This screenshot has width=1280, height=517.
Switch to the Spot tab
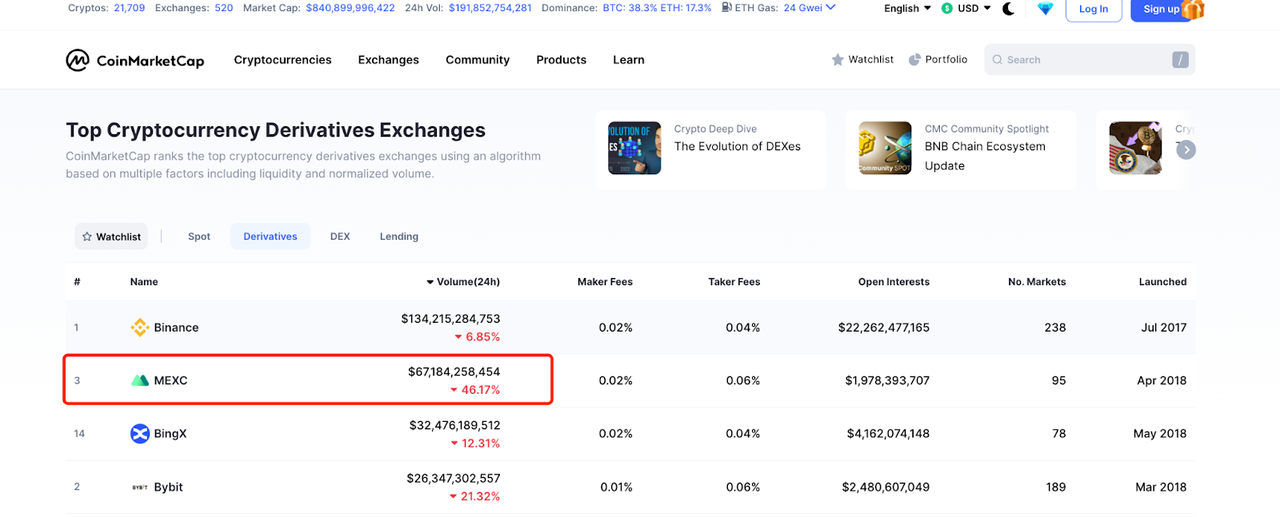[x=199, y=237]
